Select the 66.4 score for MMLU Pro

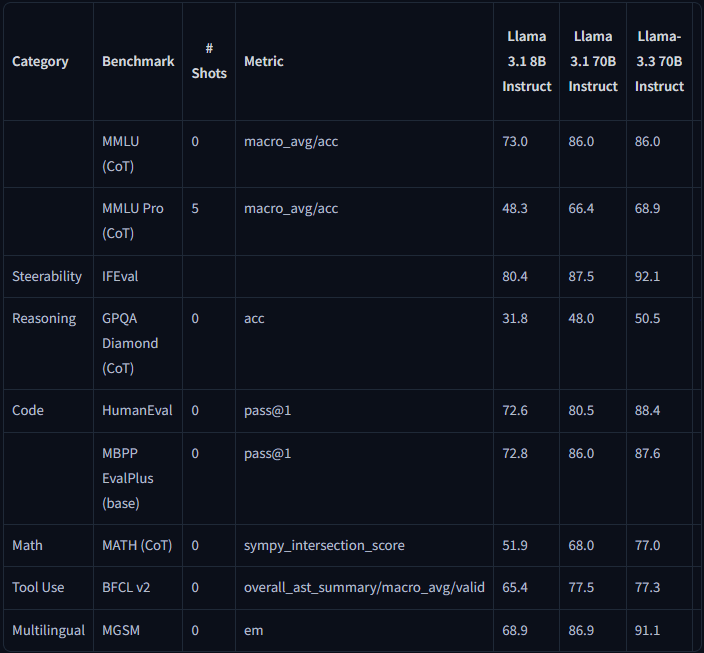581,208
